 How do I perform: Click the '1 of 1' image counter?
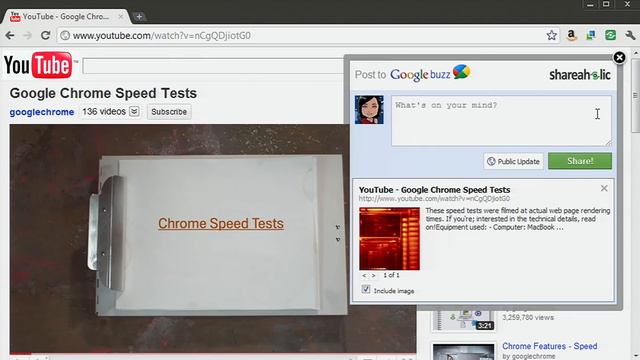pos(391,276)
